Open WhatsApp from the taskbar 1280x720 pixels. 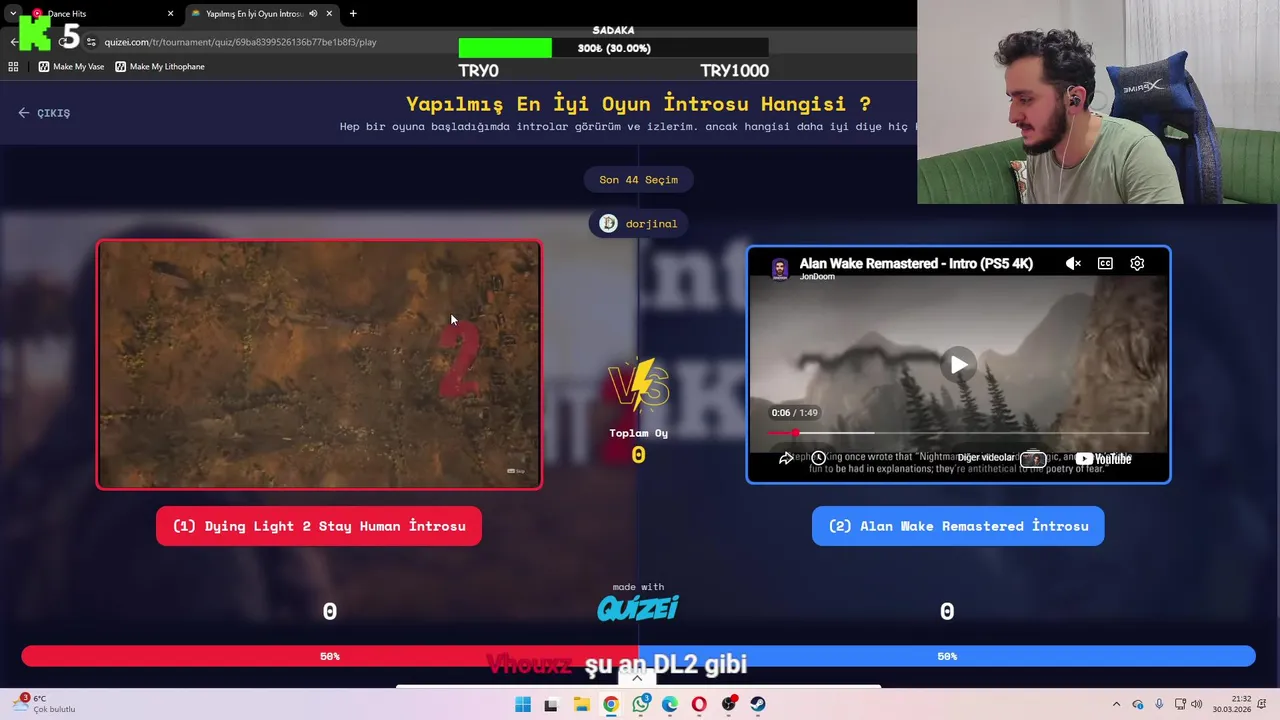(641, 705)
